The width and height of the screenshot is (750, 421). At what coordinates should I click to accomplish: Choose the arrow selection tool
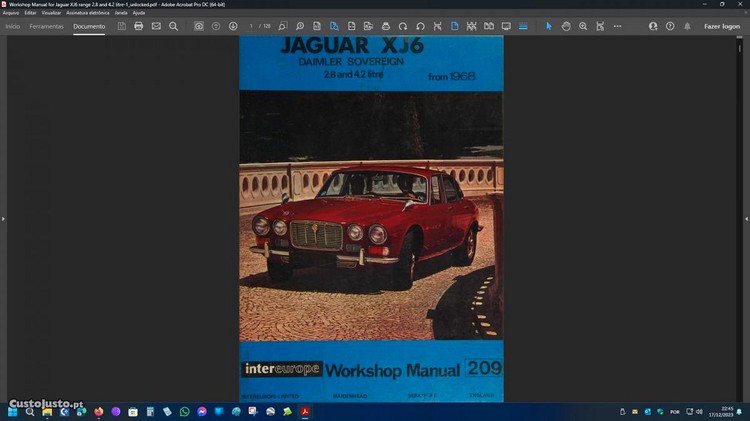point(548,26)
